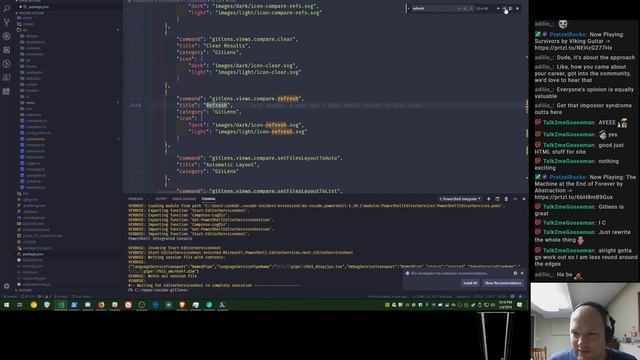Kill terminal using the trash icon
The image size is (640, 360).
click(506, 199)
